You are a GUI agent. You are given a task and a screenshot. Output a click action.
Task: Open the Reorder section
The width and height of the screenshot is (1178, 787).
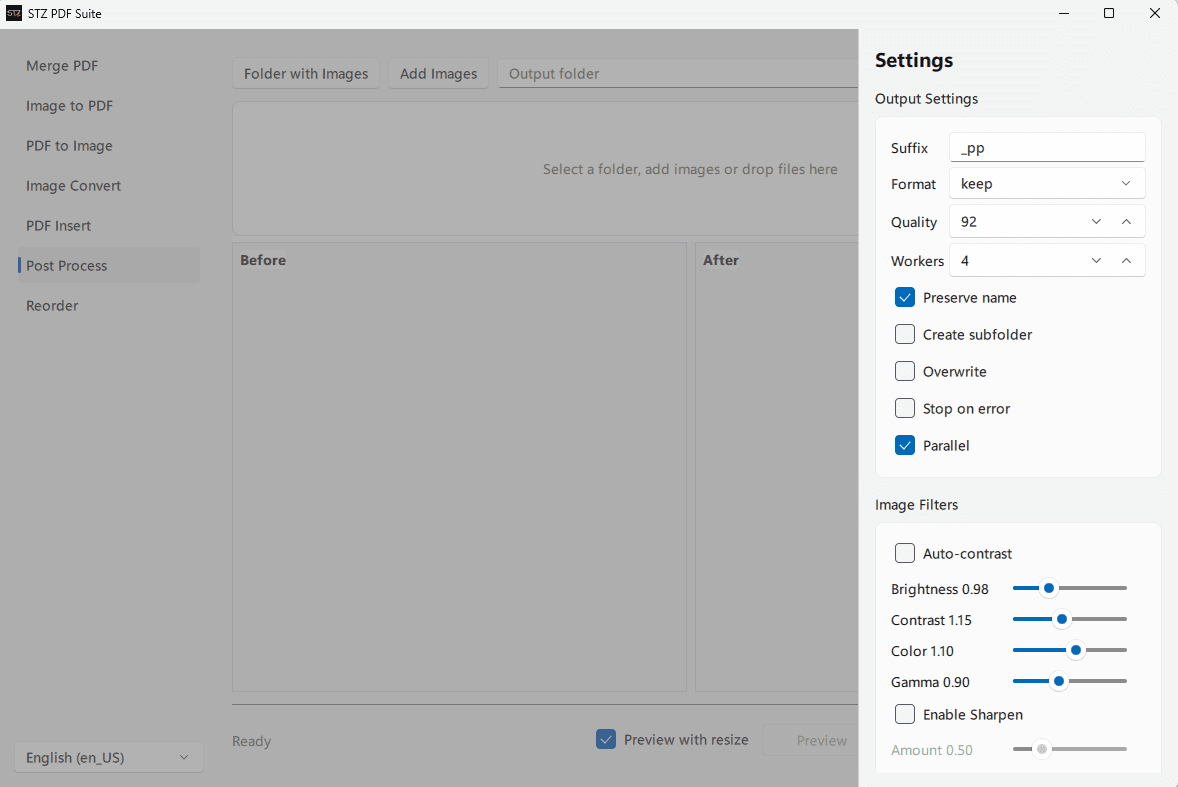109,306
